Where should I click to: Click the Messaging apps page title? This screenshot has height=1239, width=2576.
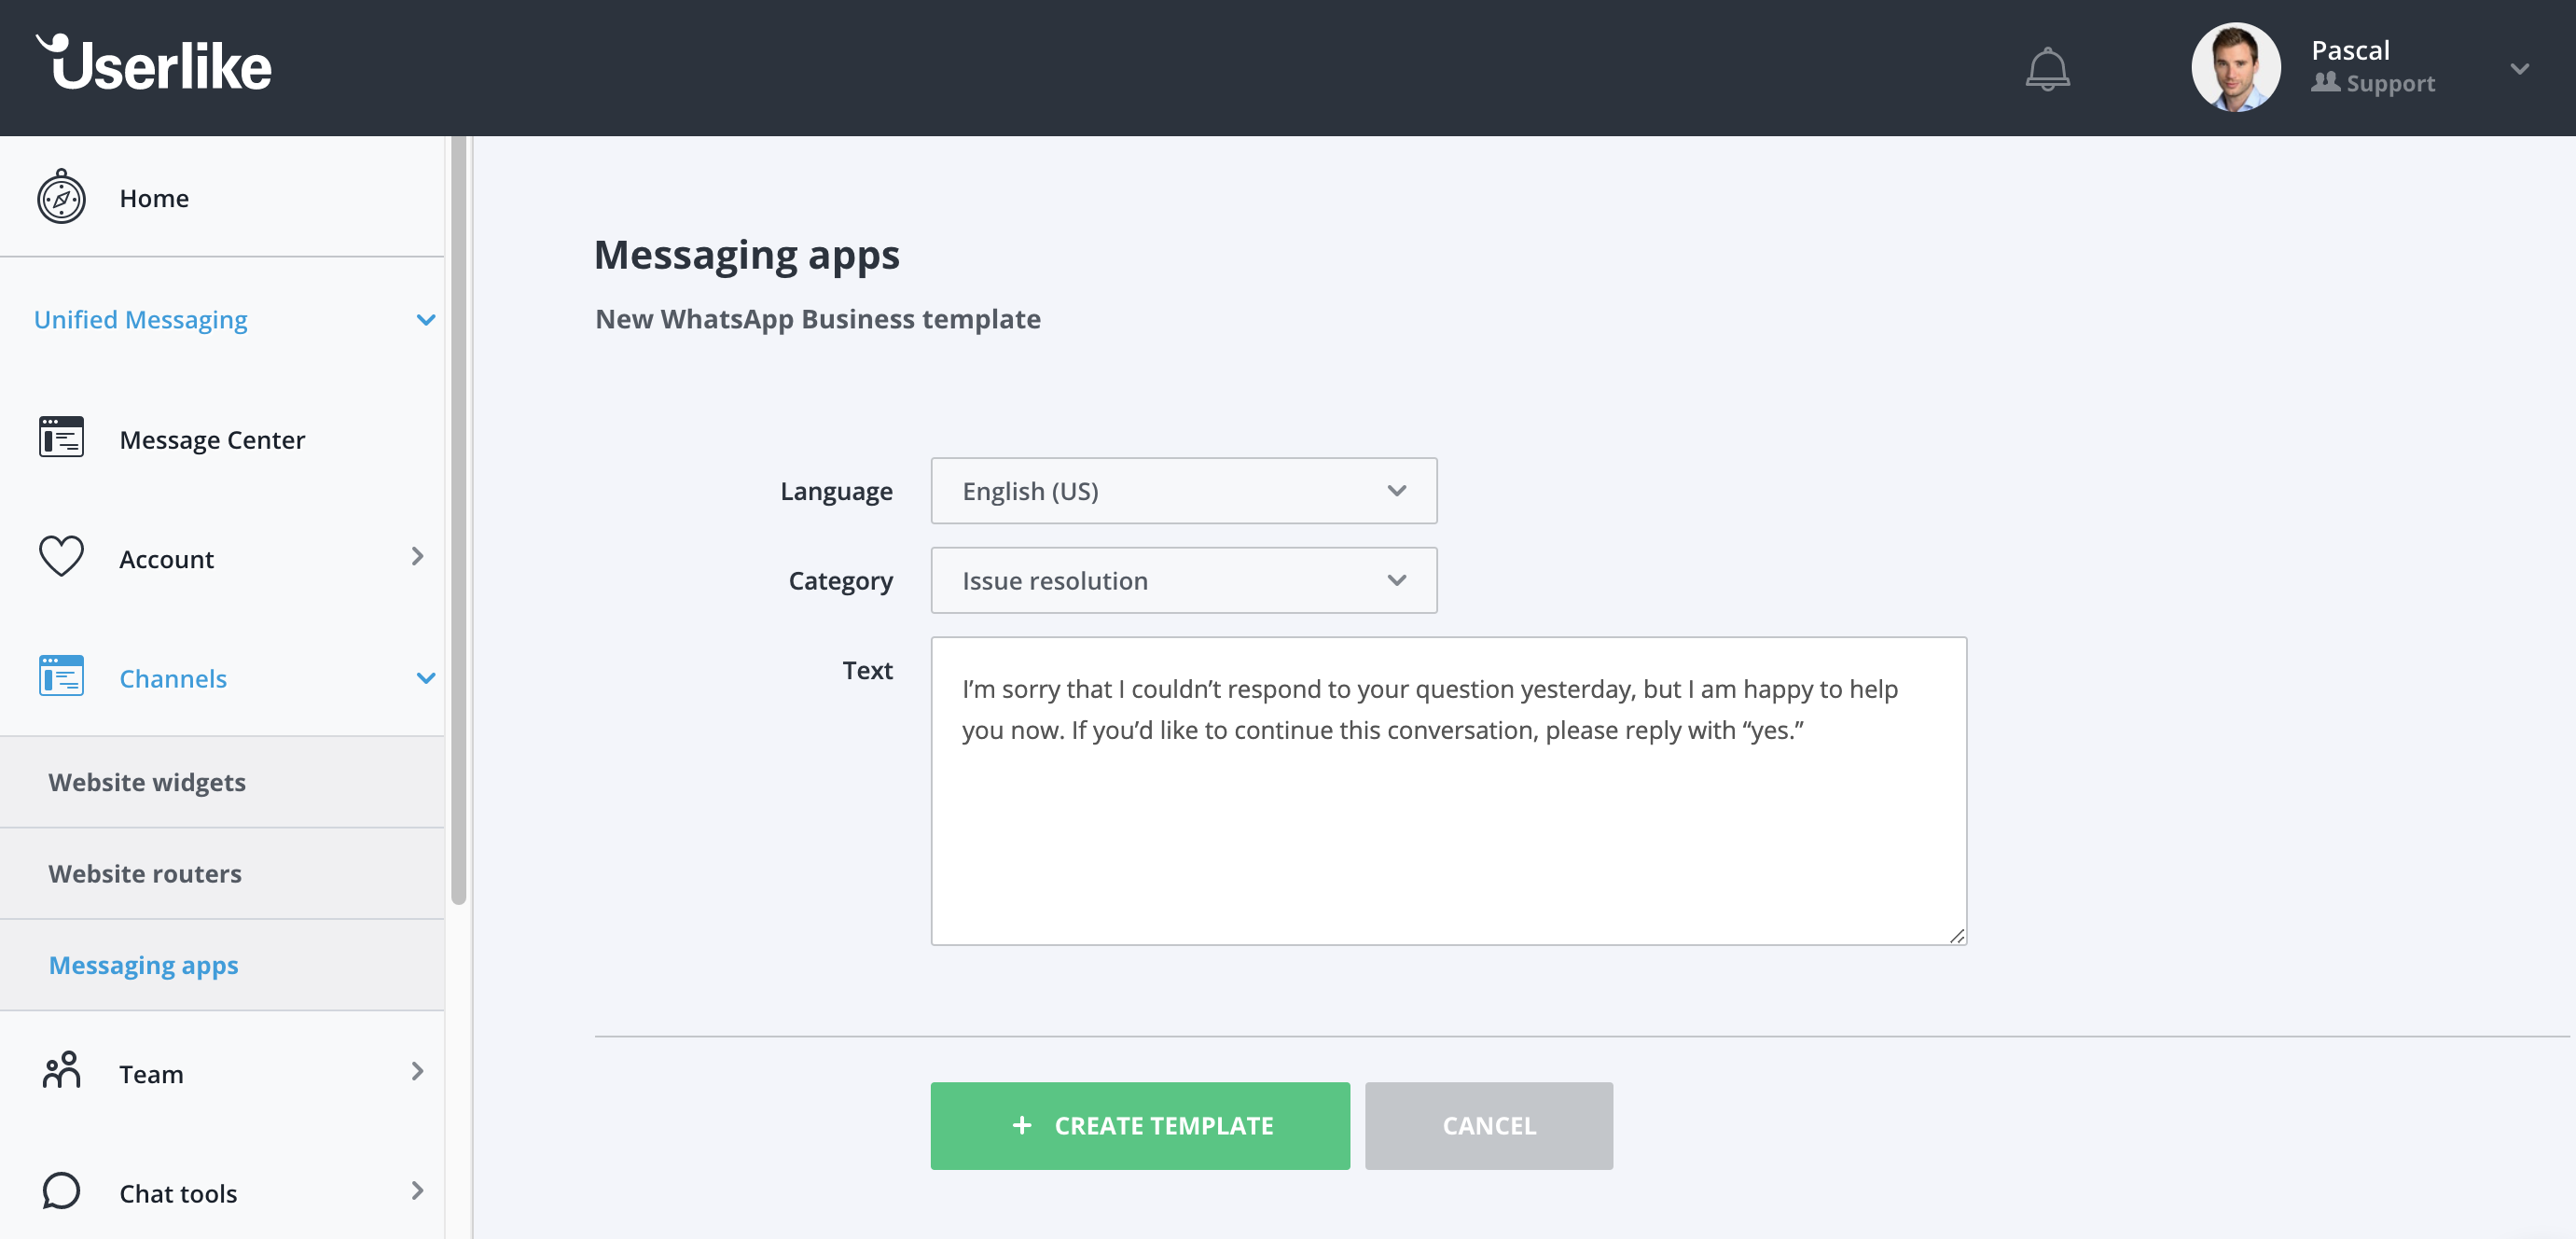point(746,256)
